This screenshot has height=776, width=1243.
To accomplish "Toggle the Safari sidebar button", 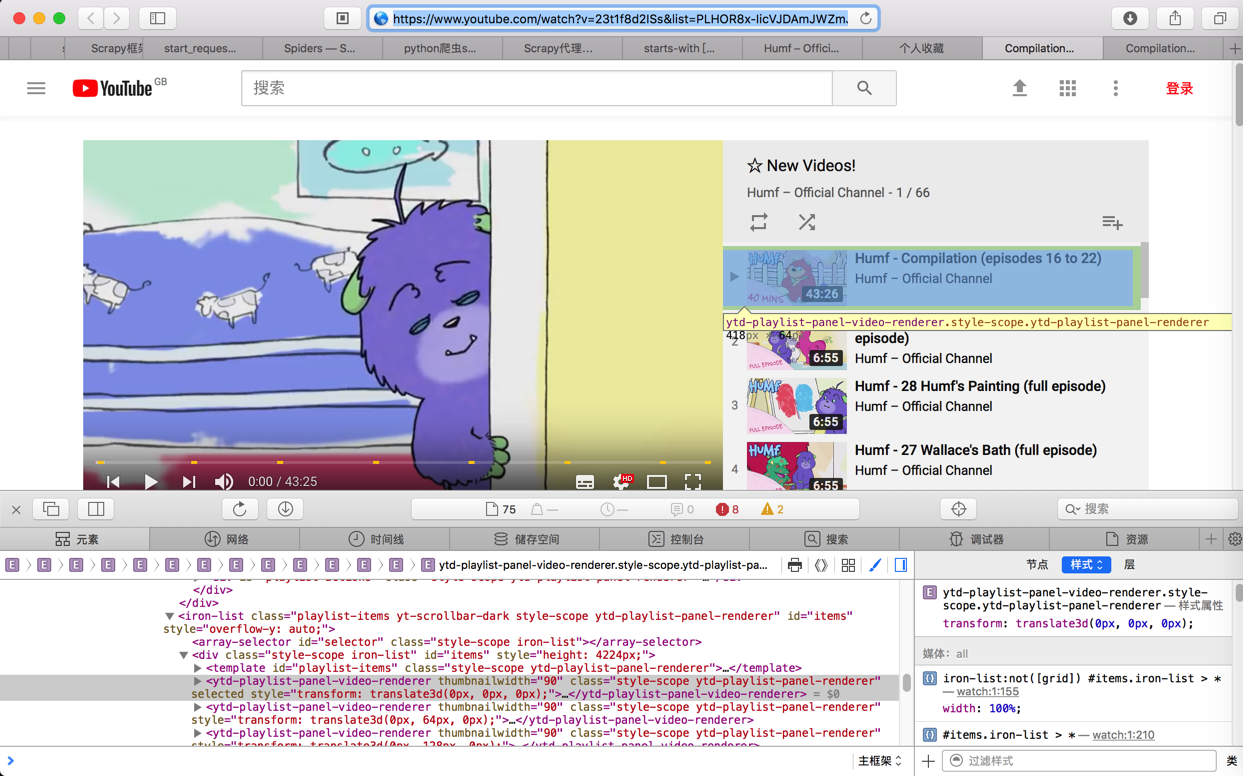I will 158,18.
